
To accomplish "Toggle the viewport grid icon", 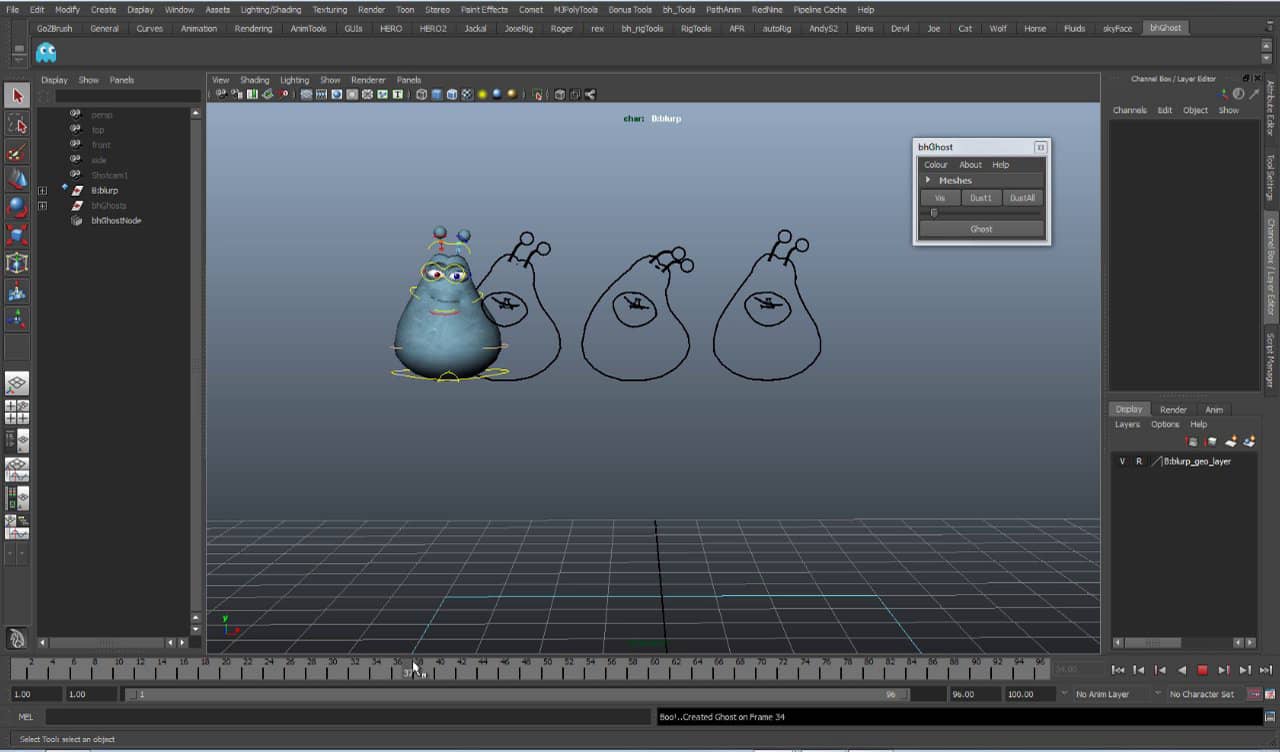I will tap(306, 94).
